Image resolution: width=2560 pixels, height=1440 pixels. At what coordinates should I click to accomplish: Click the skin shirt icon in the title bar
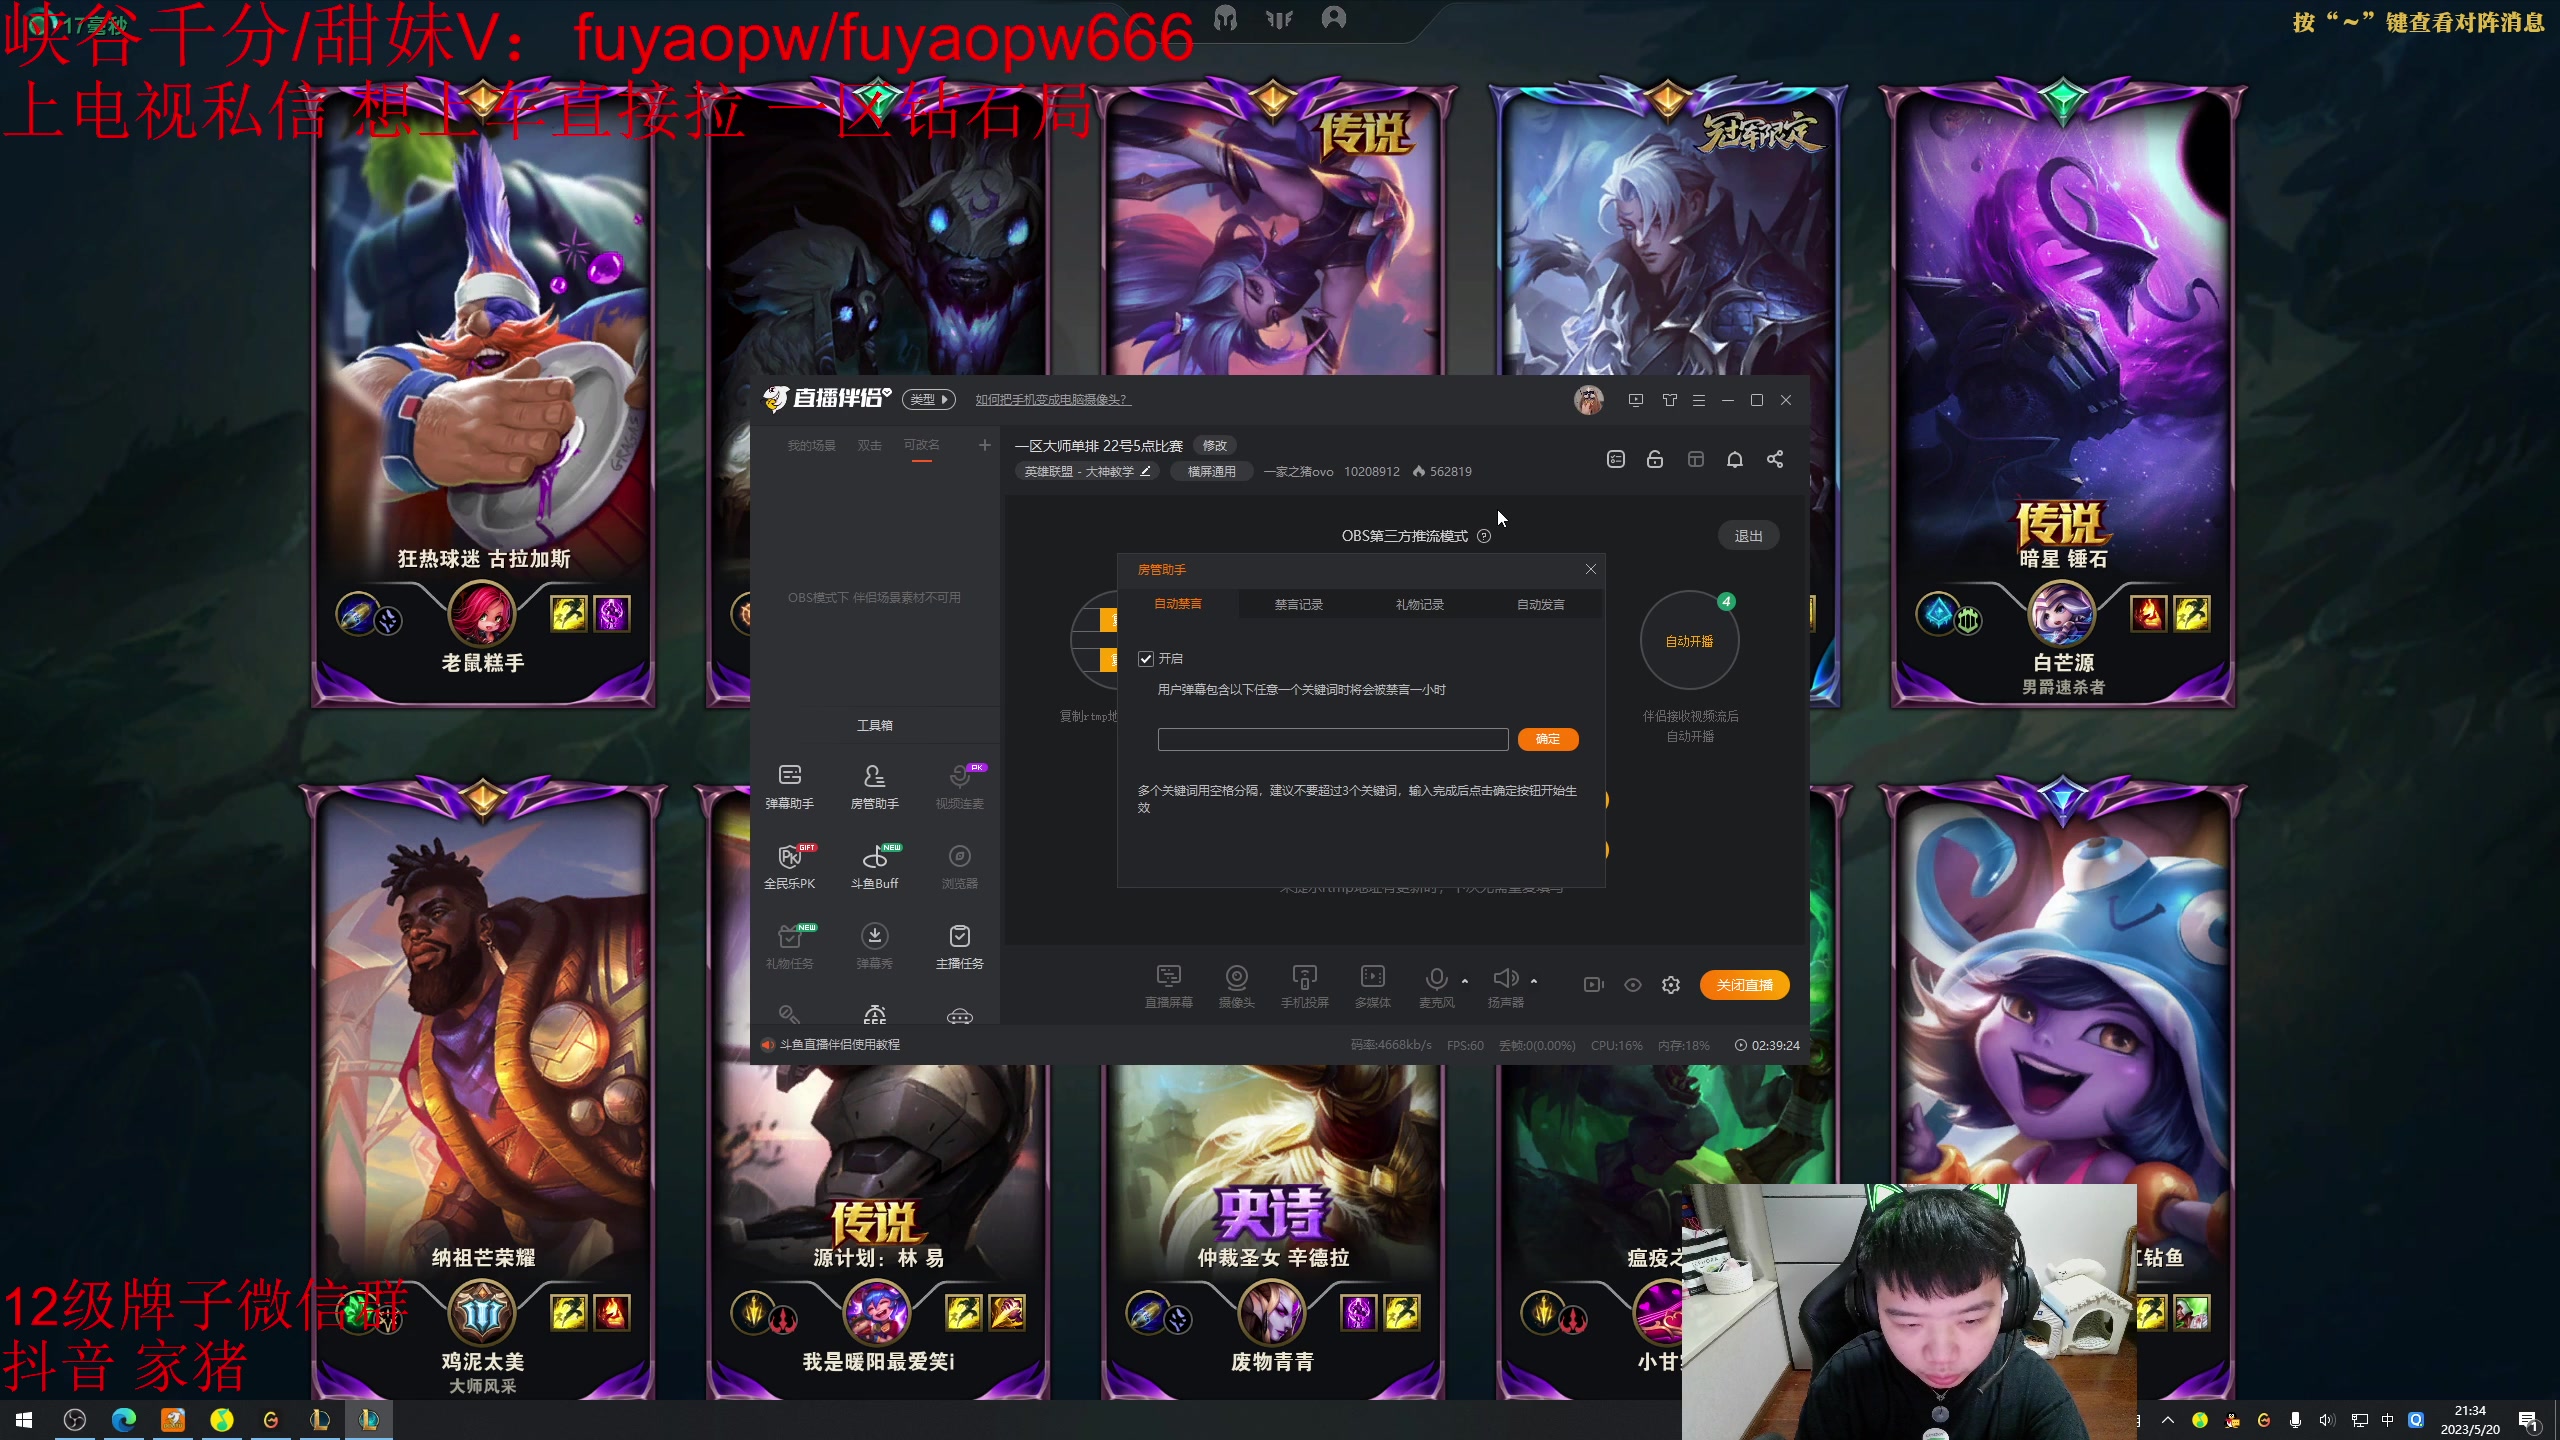(x=1669, y=400)
